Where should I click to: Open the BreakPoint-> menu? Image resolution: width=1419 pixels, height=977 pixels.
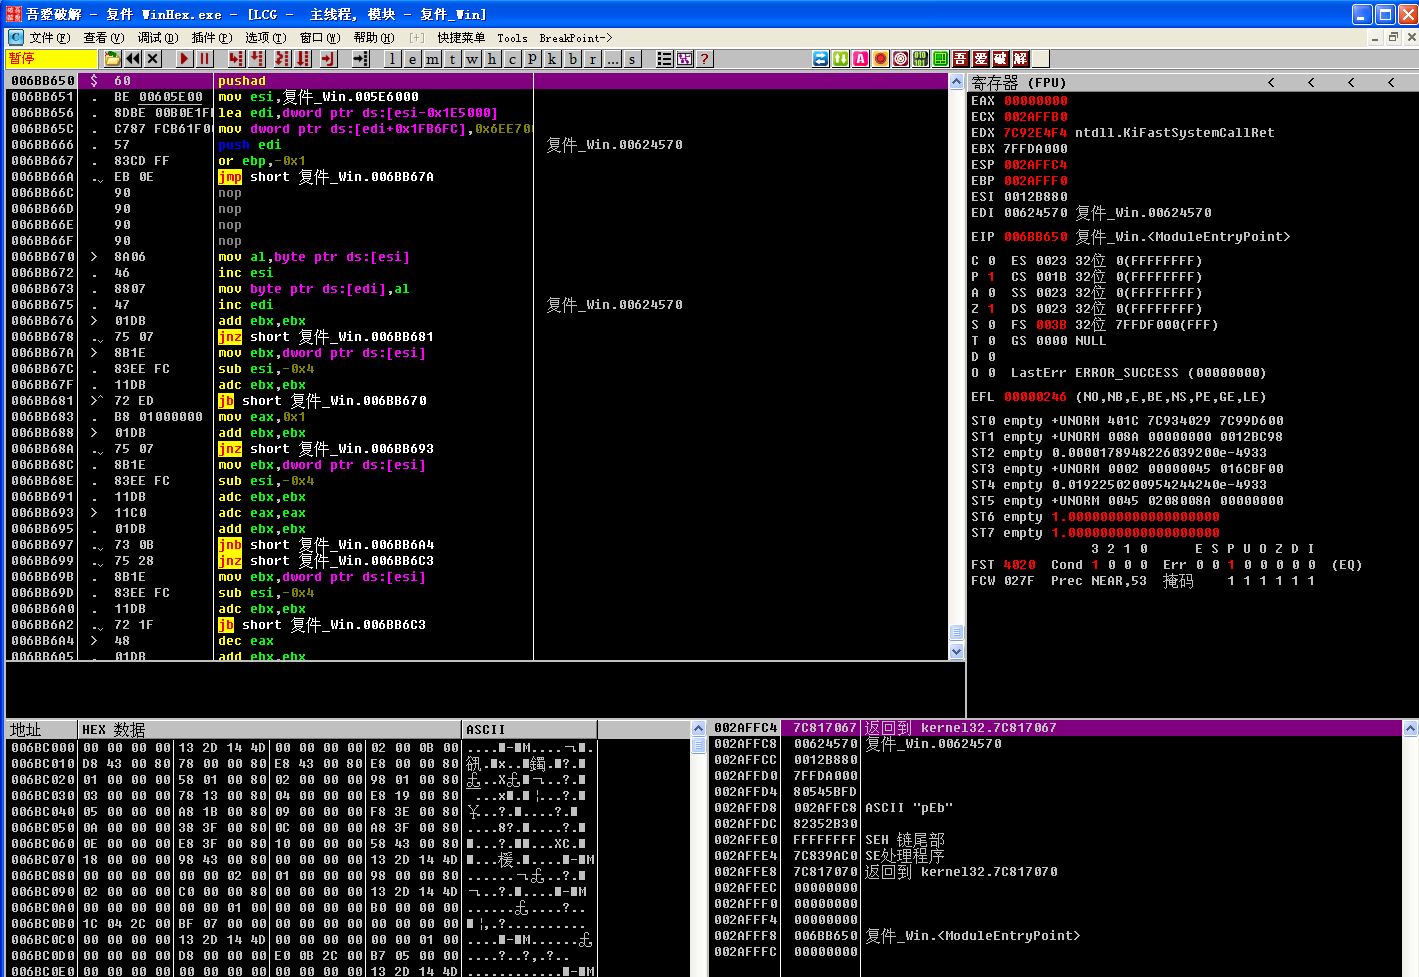576,38
